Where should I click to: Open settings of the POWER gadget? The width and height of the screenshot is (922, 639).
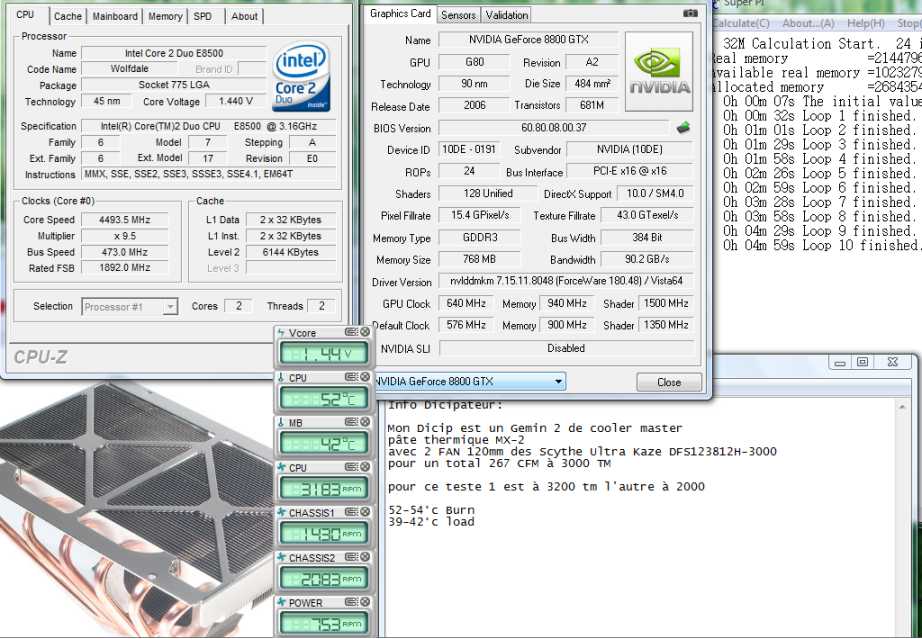tap(351, 602)
